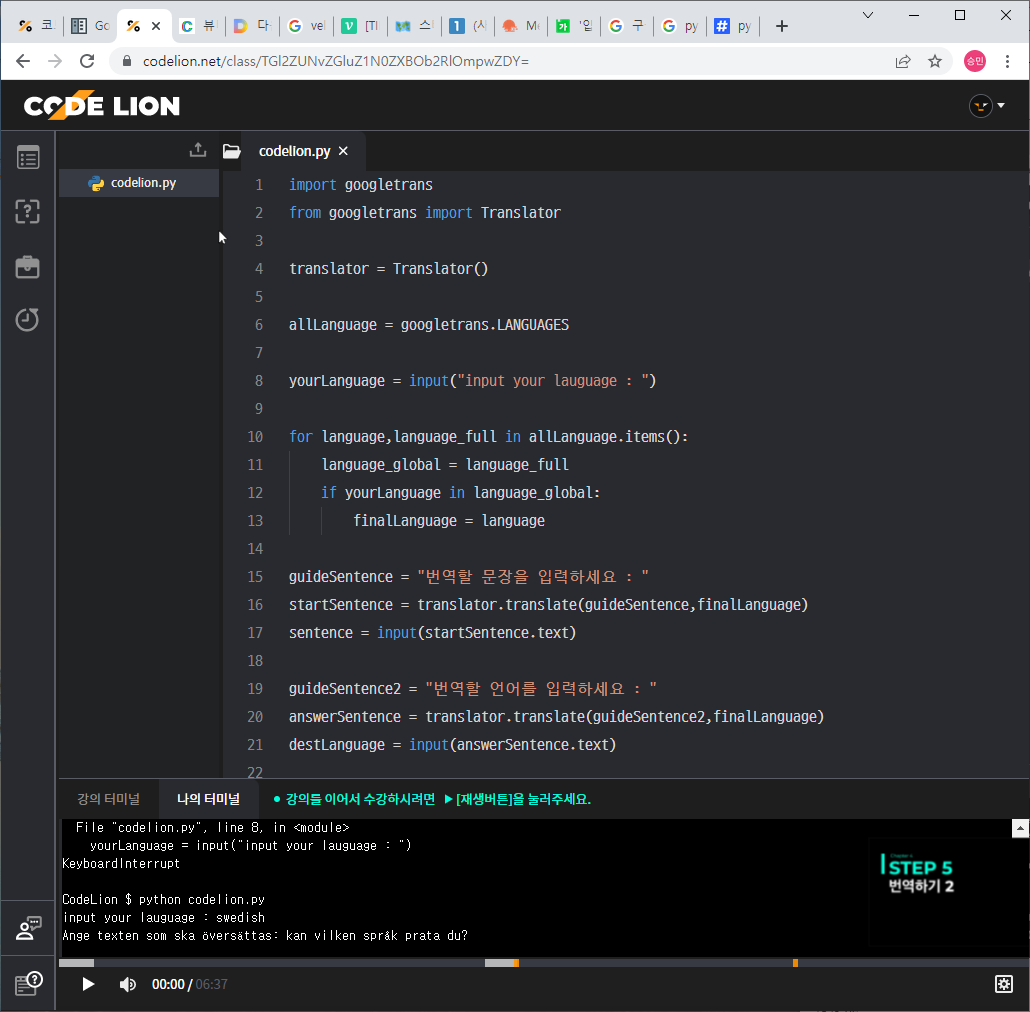The width and height of the screenshot is (1030, 1012).
Task: Click the orange marker on the video progress bar
Action: click(795, 962)
